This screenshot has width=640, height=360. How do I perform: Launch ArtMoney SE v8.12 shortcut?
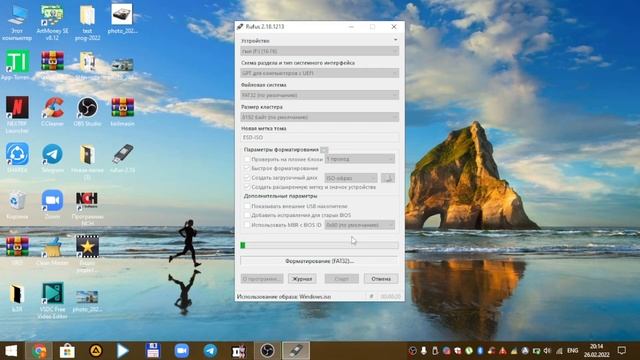point(52,22)
